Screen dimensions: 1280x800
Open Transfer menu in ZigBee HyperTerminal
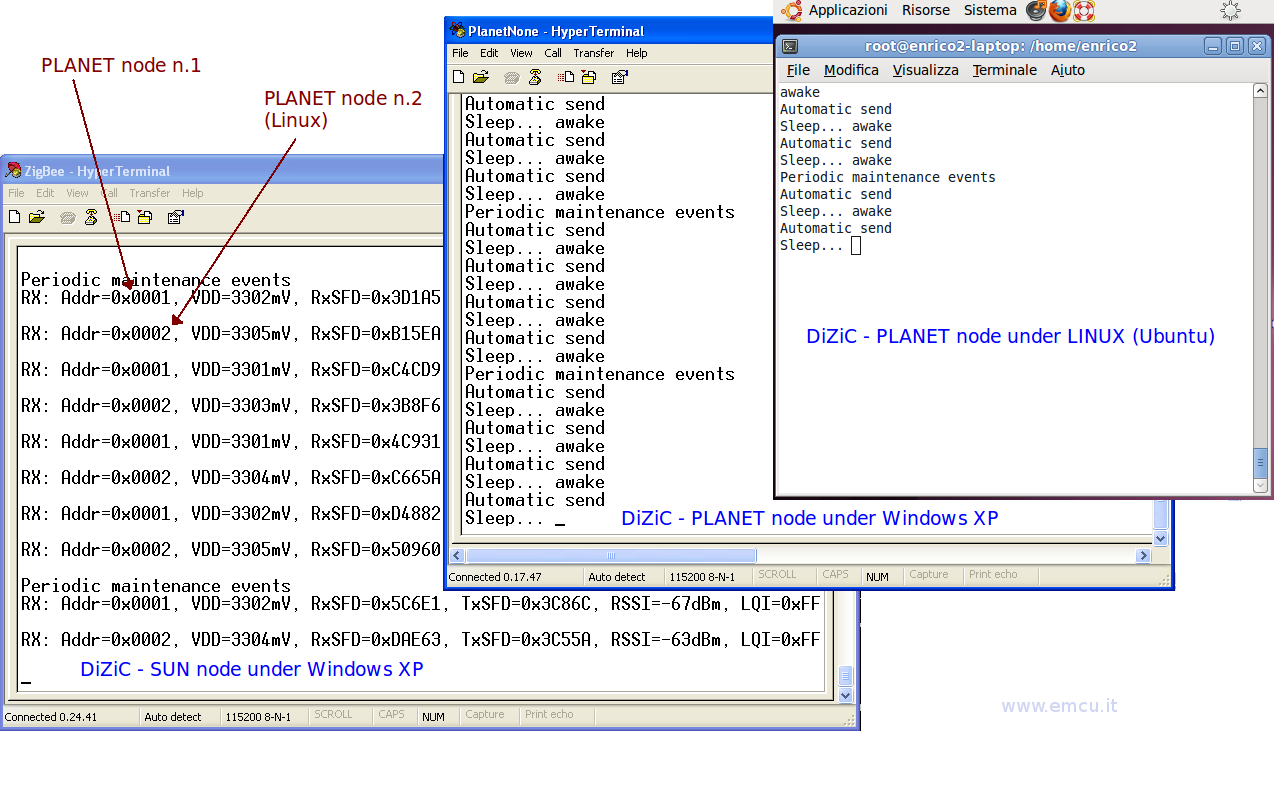[x=150, y=193]
